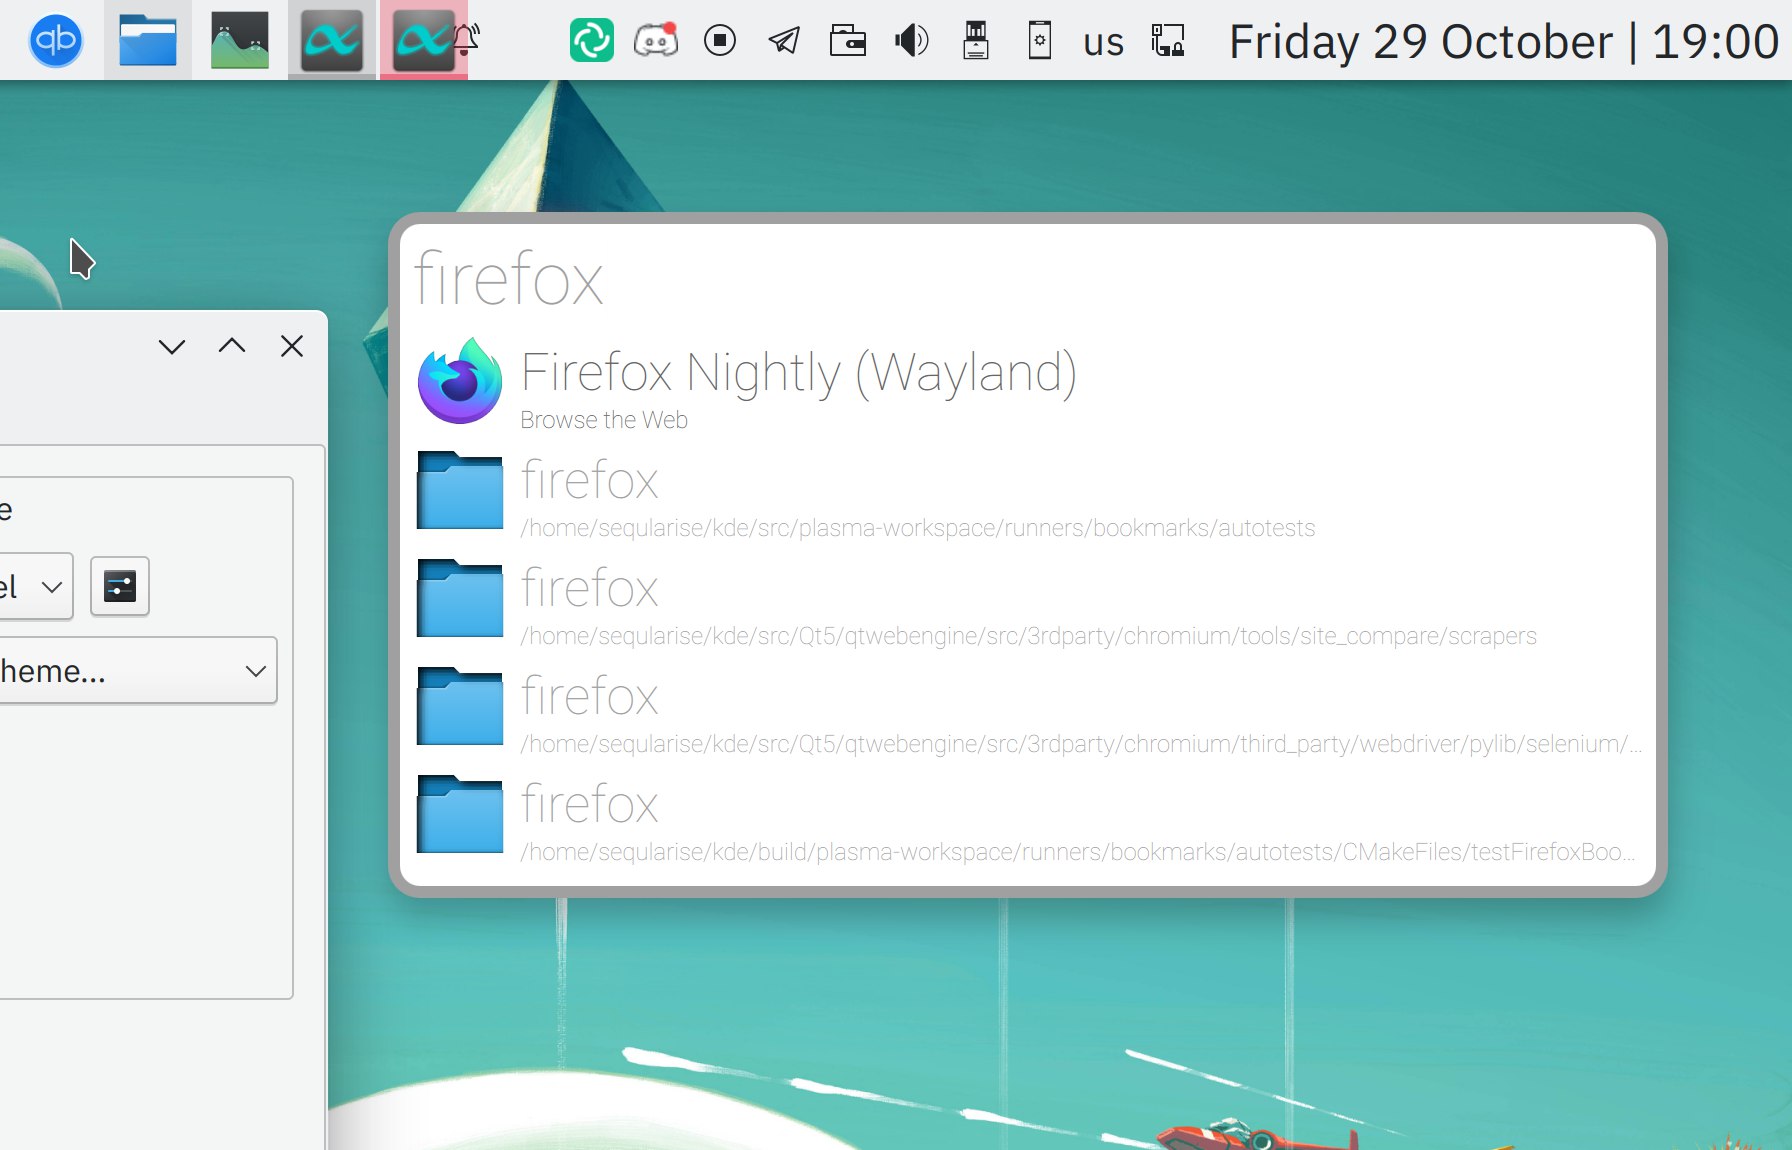Viewport: 1792px width, 1150px height.
Task: Click folder icon of the site_compare/scrapers result
Action: point(460,598)
